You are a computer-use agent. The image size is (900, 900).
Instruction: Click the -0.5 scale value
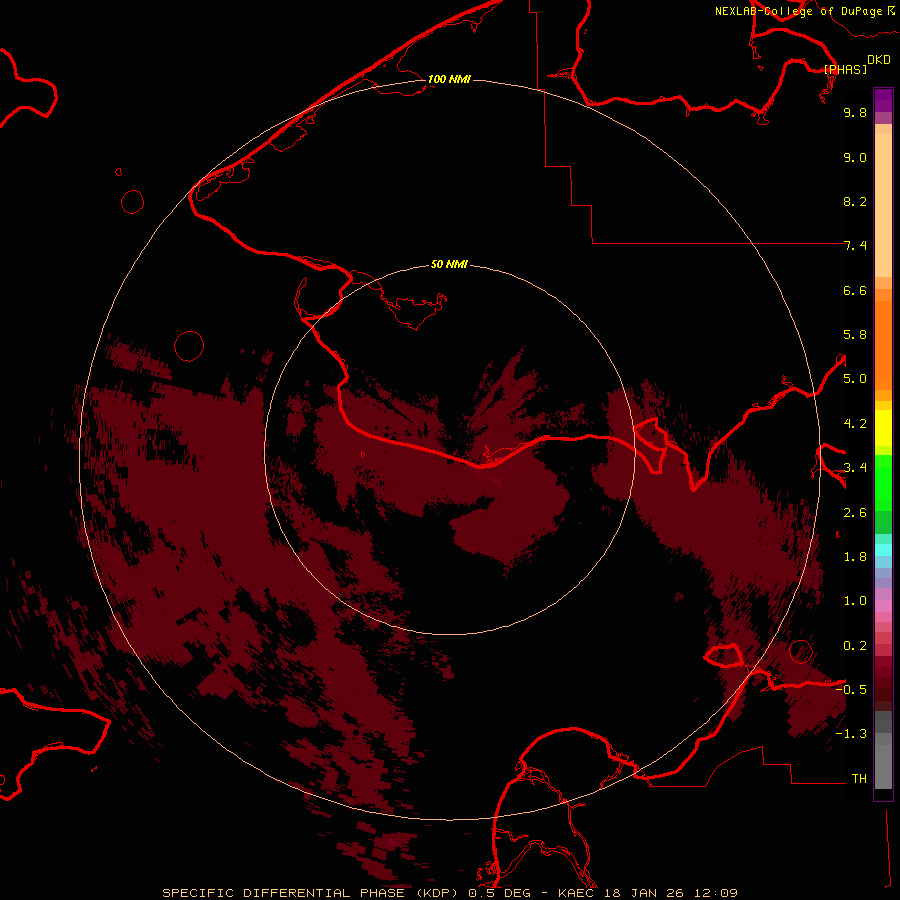coord(851,690)
